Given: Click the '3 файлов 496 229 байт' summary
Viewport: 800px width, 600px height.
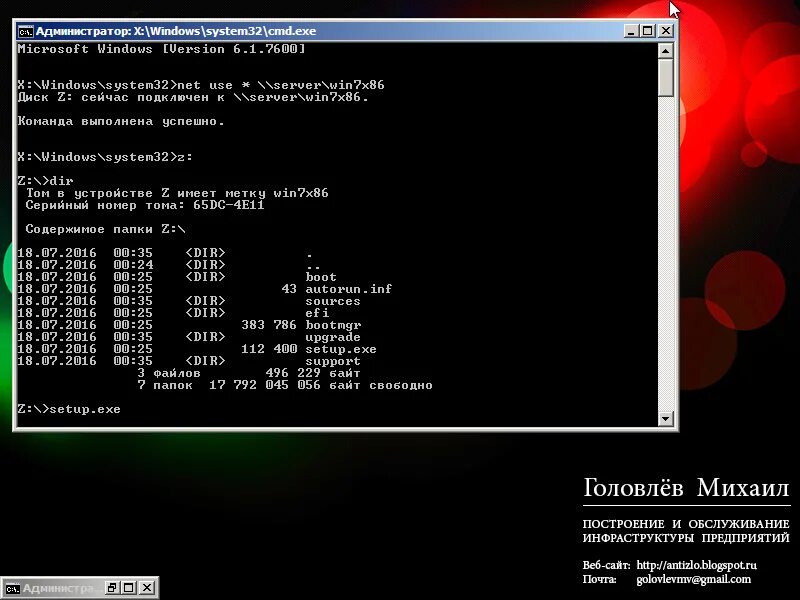Looking at the screenshot, I should [248, 373].
